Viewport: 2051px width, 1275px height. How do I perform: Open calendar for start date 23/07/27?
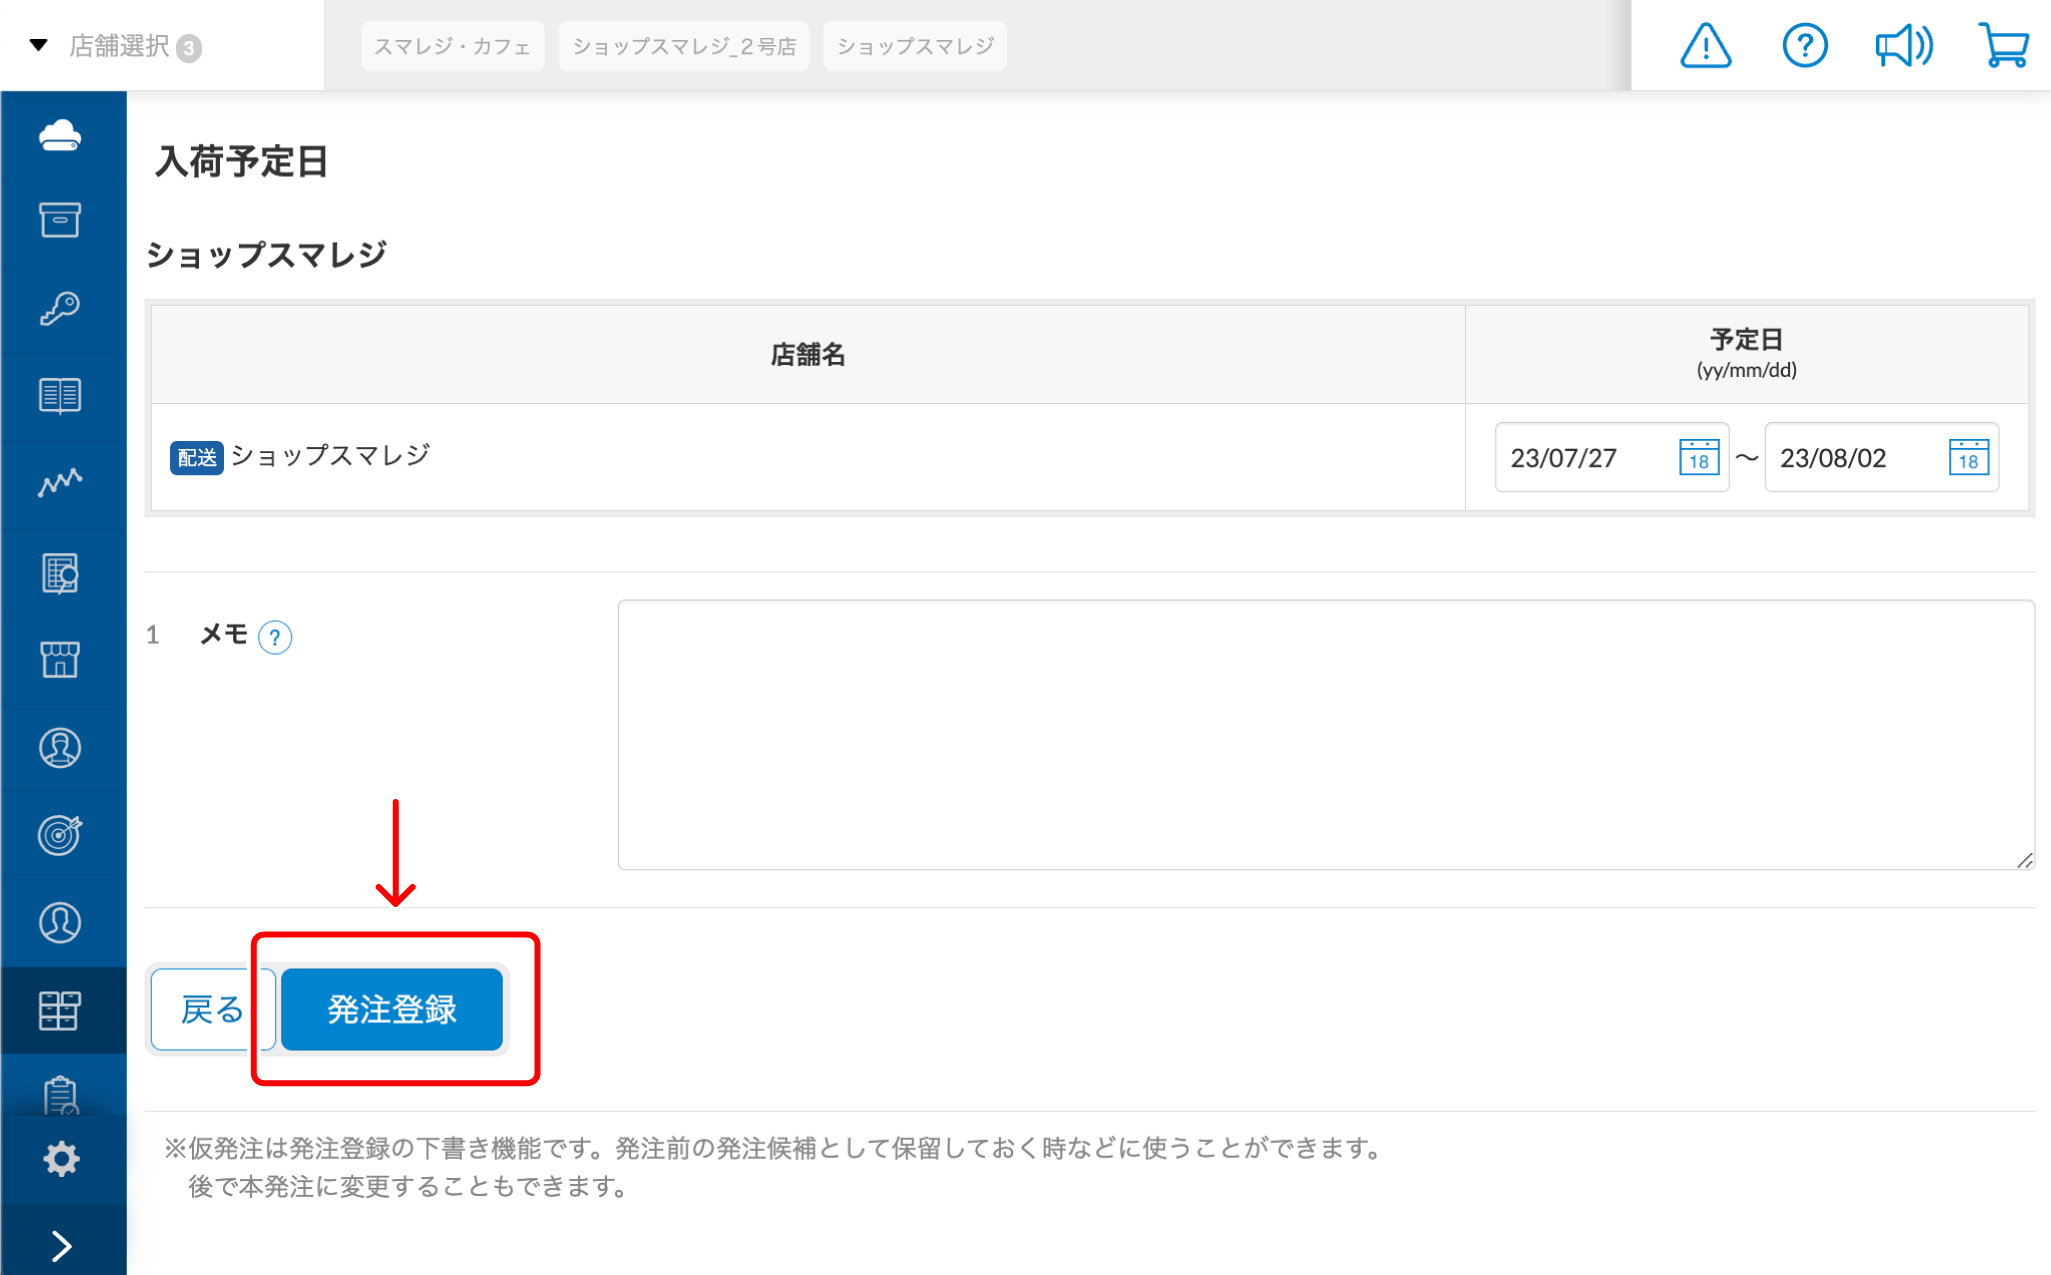coord(1698,457)
